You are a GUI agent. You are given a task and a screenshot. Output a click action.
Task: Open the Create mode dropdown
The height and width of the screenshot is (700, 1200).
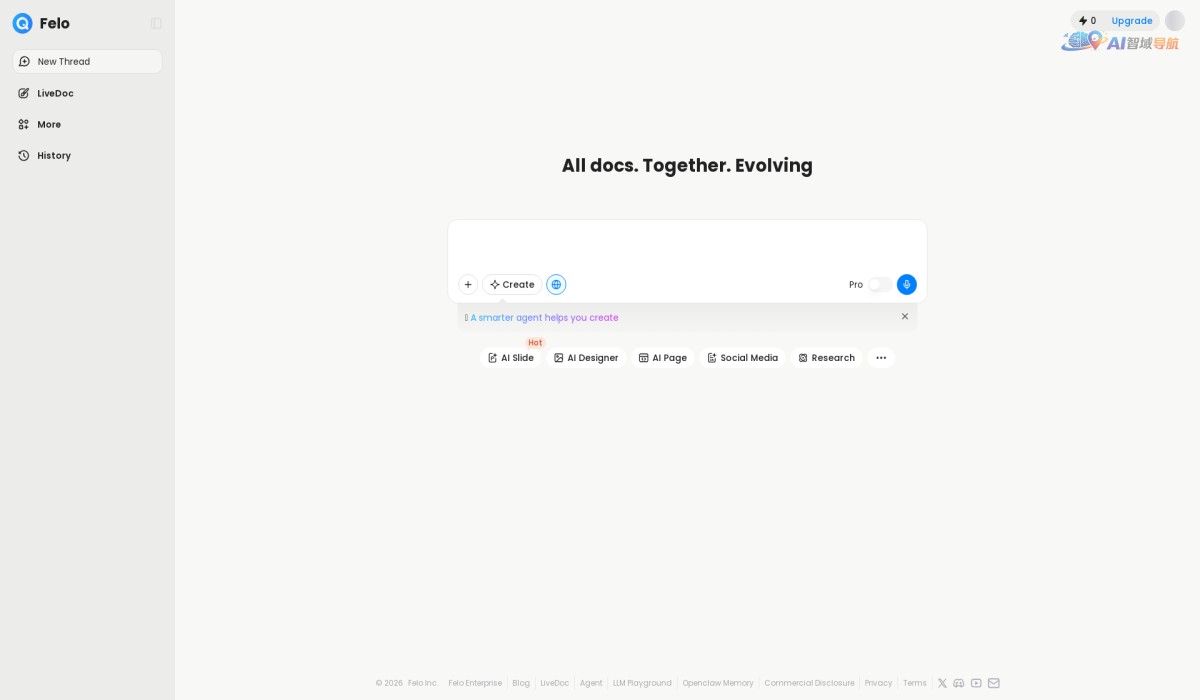pos(512,285)
